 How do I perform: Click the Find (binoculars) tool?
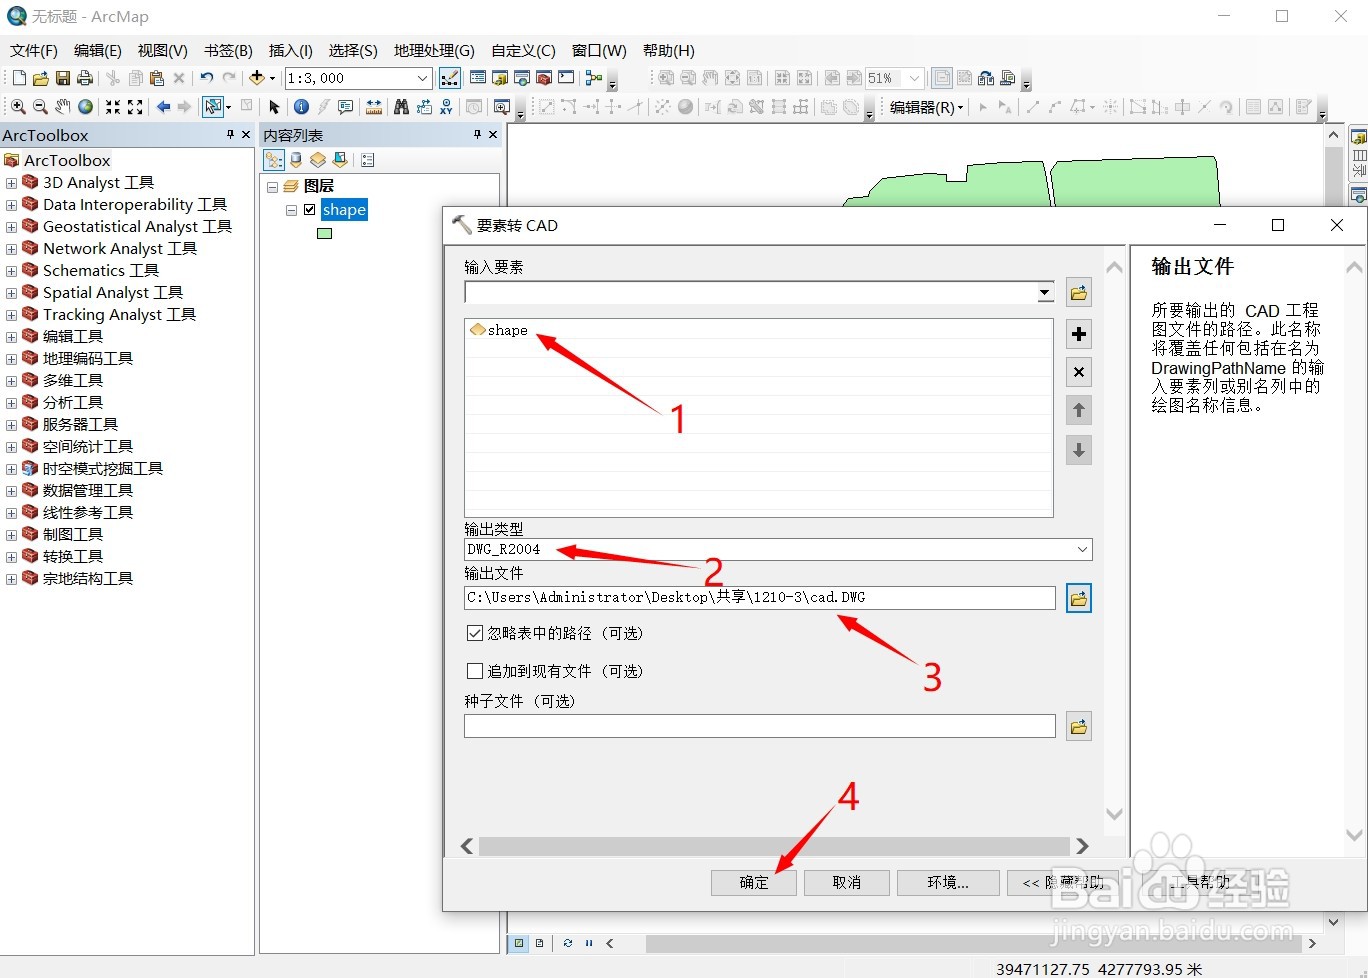(x=399, y=106)
